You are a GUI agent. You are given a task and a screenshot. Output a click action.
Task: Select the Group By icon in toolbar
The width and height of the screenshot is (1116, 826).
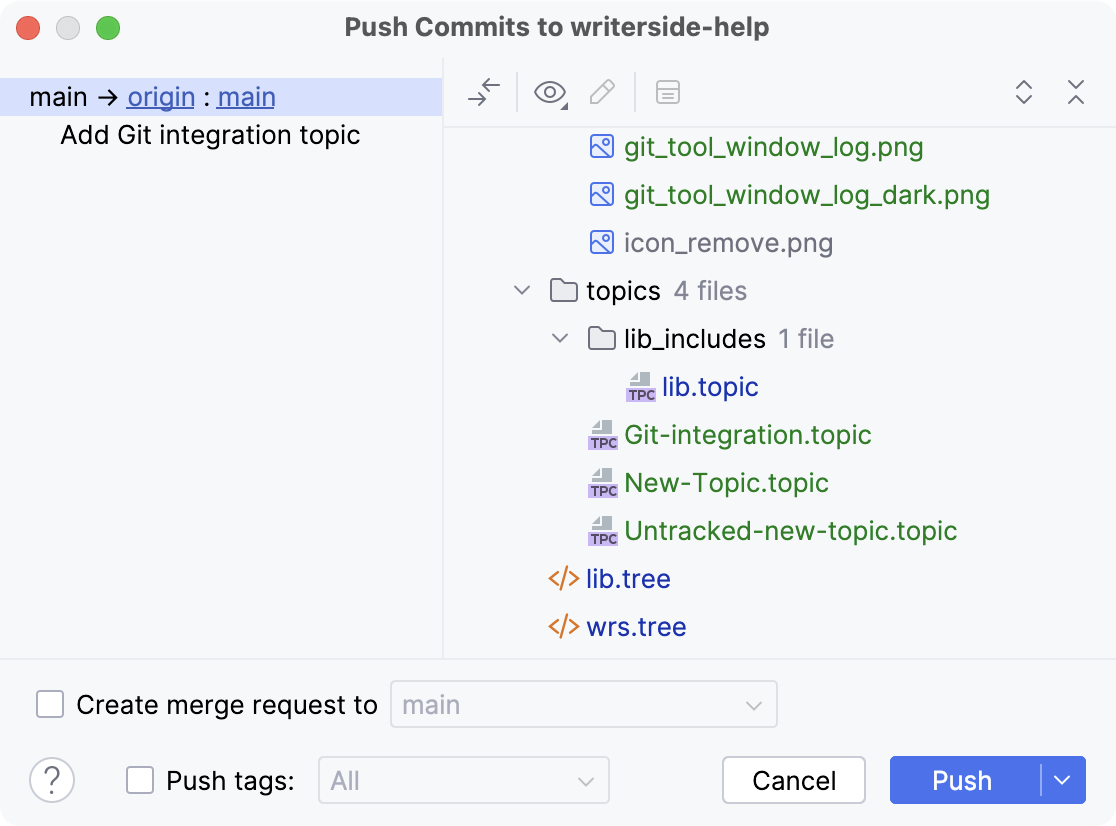(x=668, y=92)
